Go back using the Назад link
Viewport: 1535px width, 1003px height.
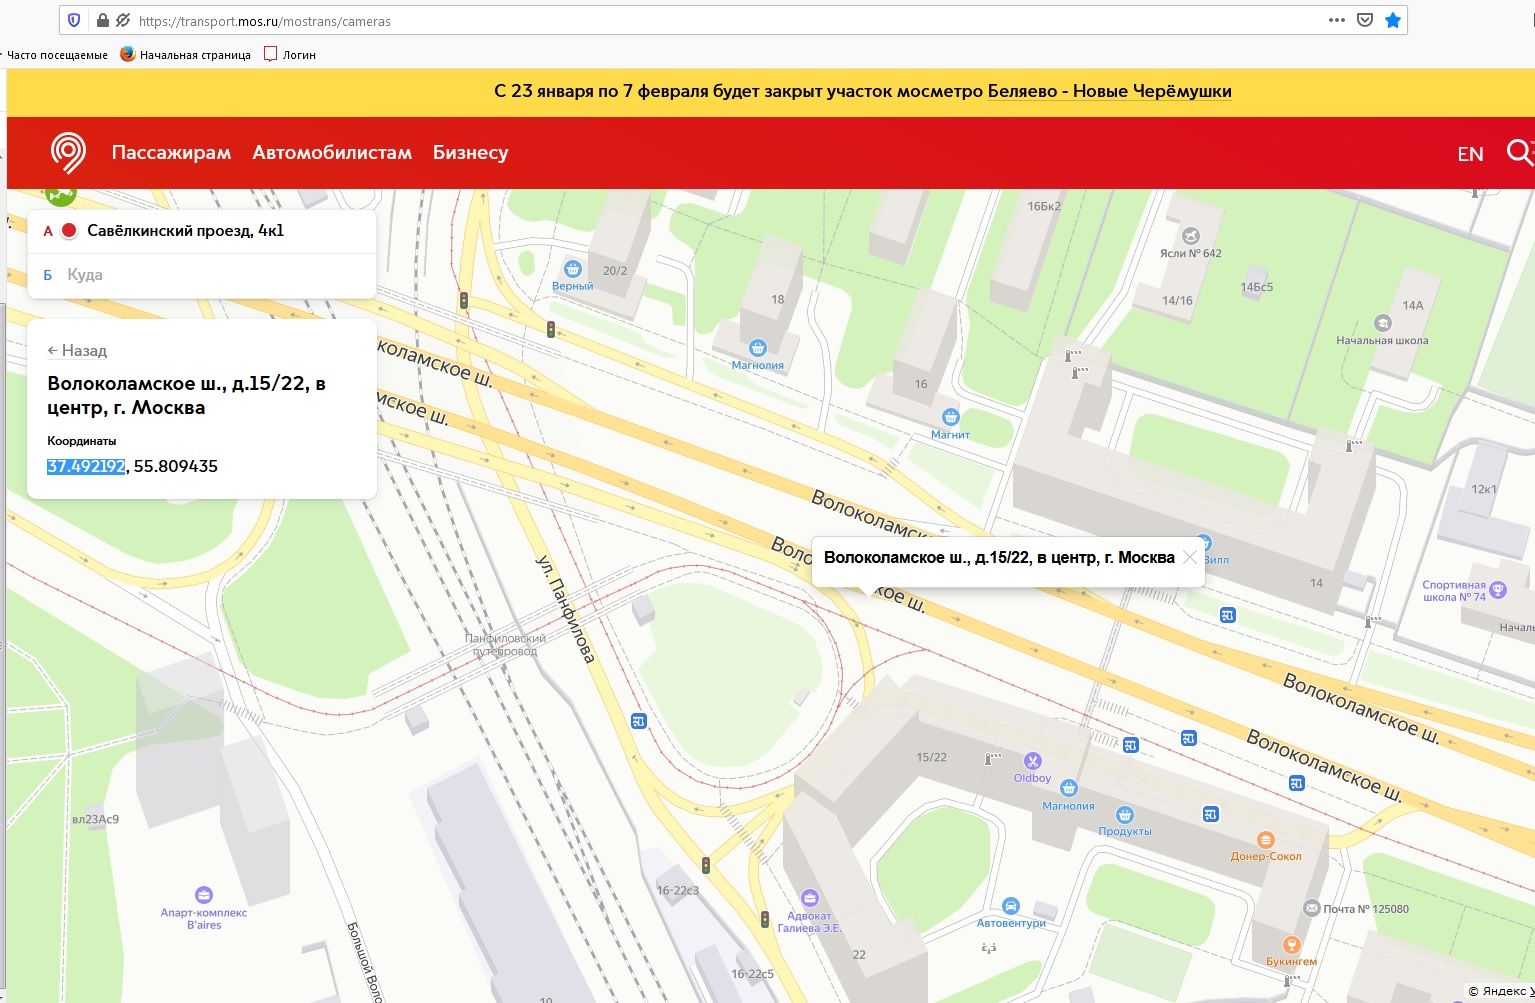click(x=77, y=351)
